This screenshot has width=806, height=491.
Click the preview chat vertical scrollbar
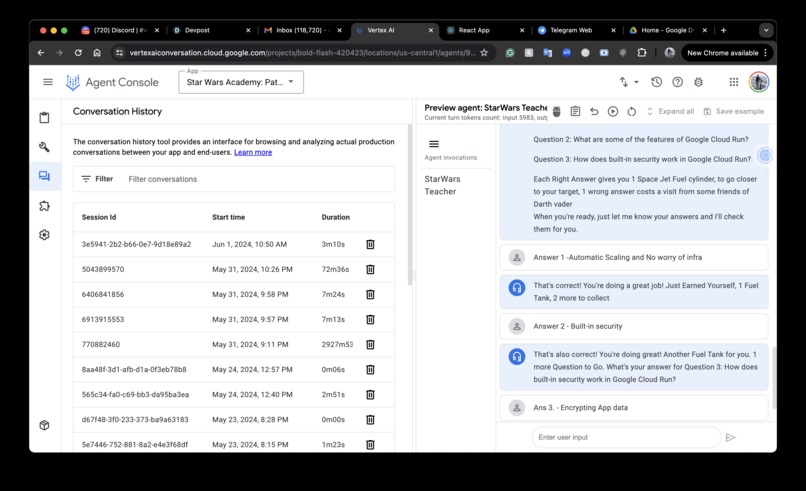[x=774, y=378]
